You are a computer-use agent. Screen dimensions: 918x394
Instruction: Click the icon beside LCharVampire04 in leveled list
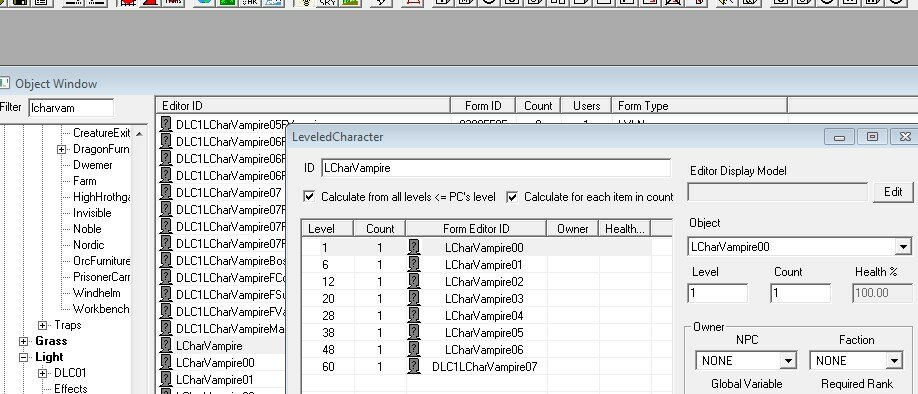(414, 316)
